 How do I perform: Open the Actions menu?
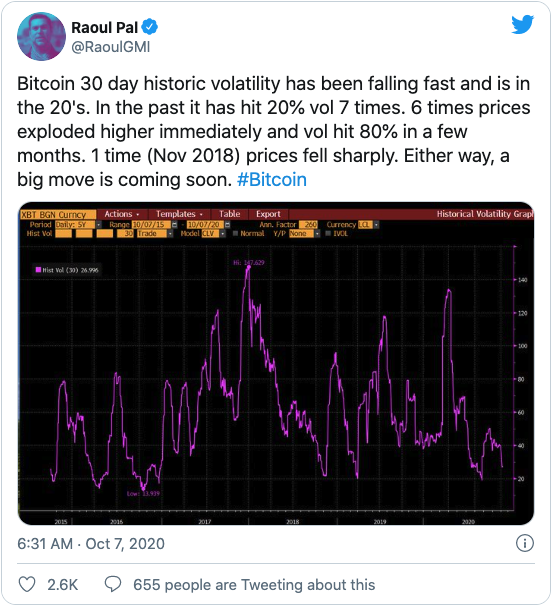[x=121, y=214]
